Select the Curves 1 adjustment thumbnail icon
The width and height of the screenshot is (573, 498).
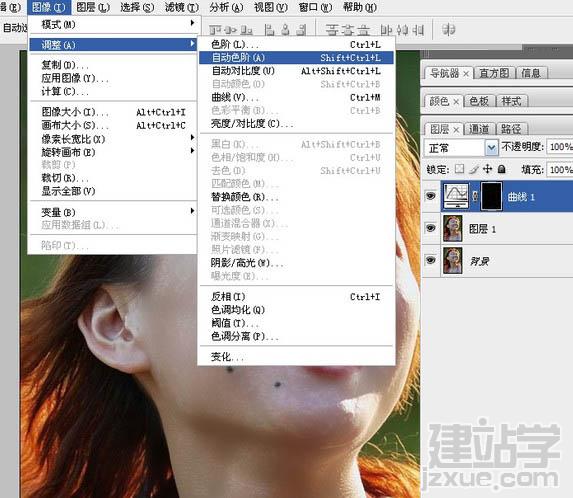456,196
